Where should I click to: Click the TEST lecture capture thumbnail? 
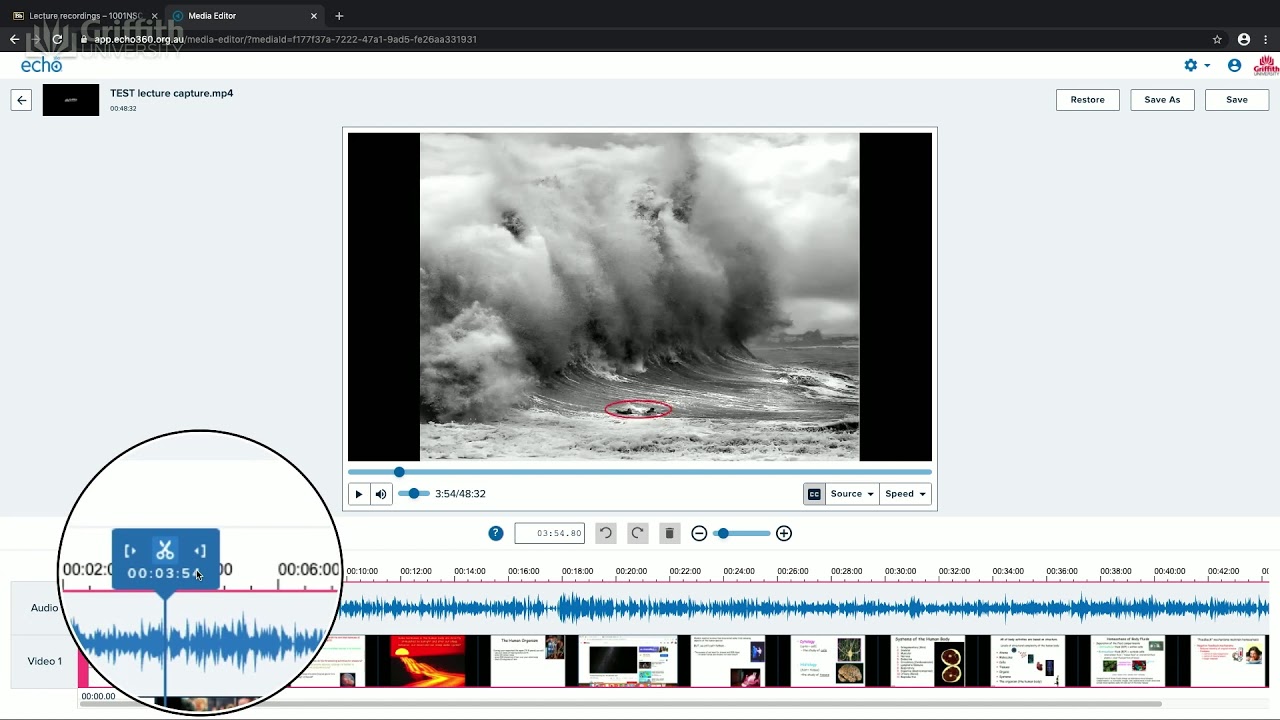[71, 100]
